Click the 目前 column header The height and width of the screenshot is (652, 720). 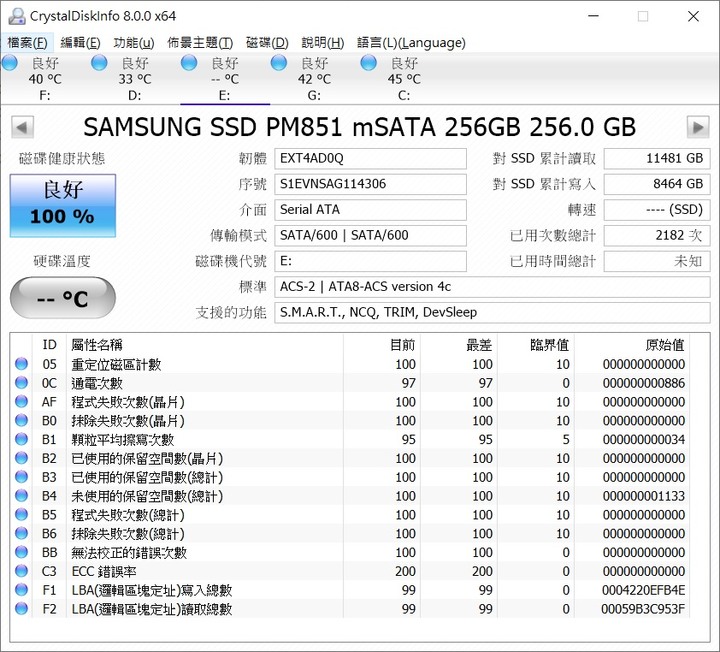point(402,345)
